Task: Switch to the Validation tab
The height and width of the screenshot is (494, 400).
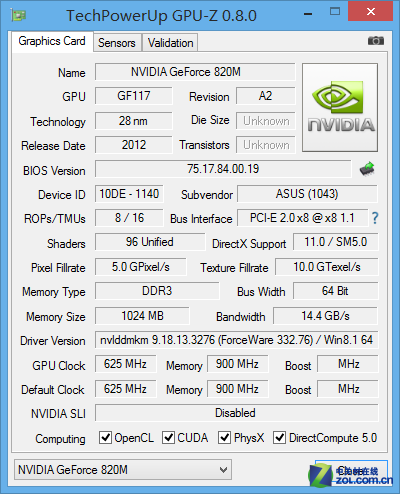Action: [170, 43]
